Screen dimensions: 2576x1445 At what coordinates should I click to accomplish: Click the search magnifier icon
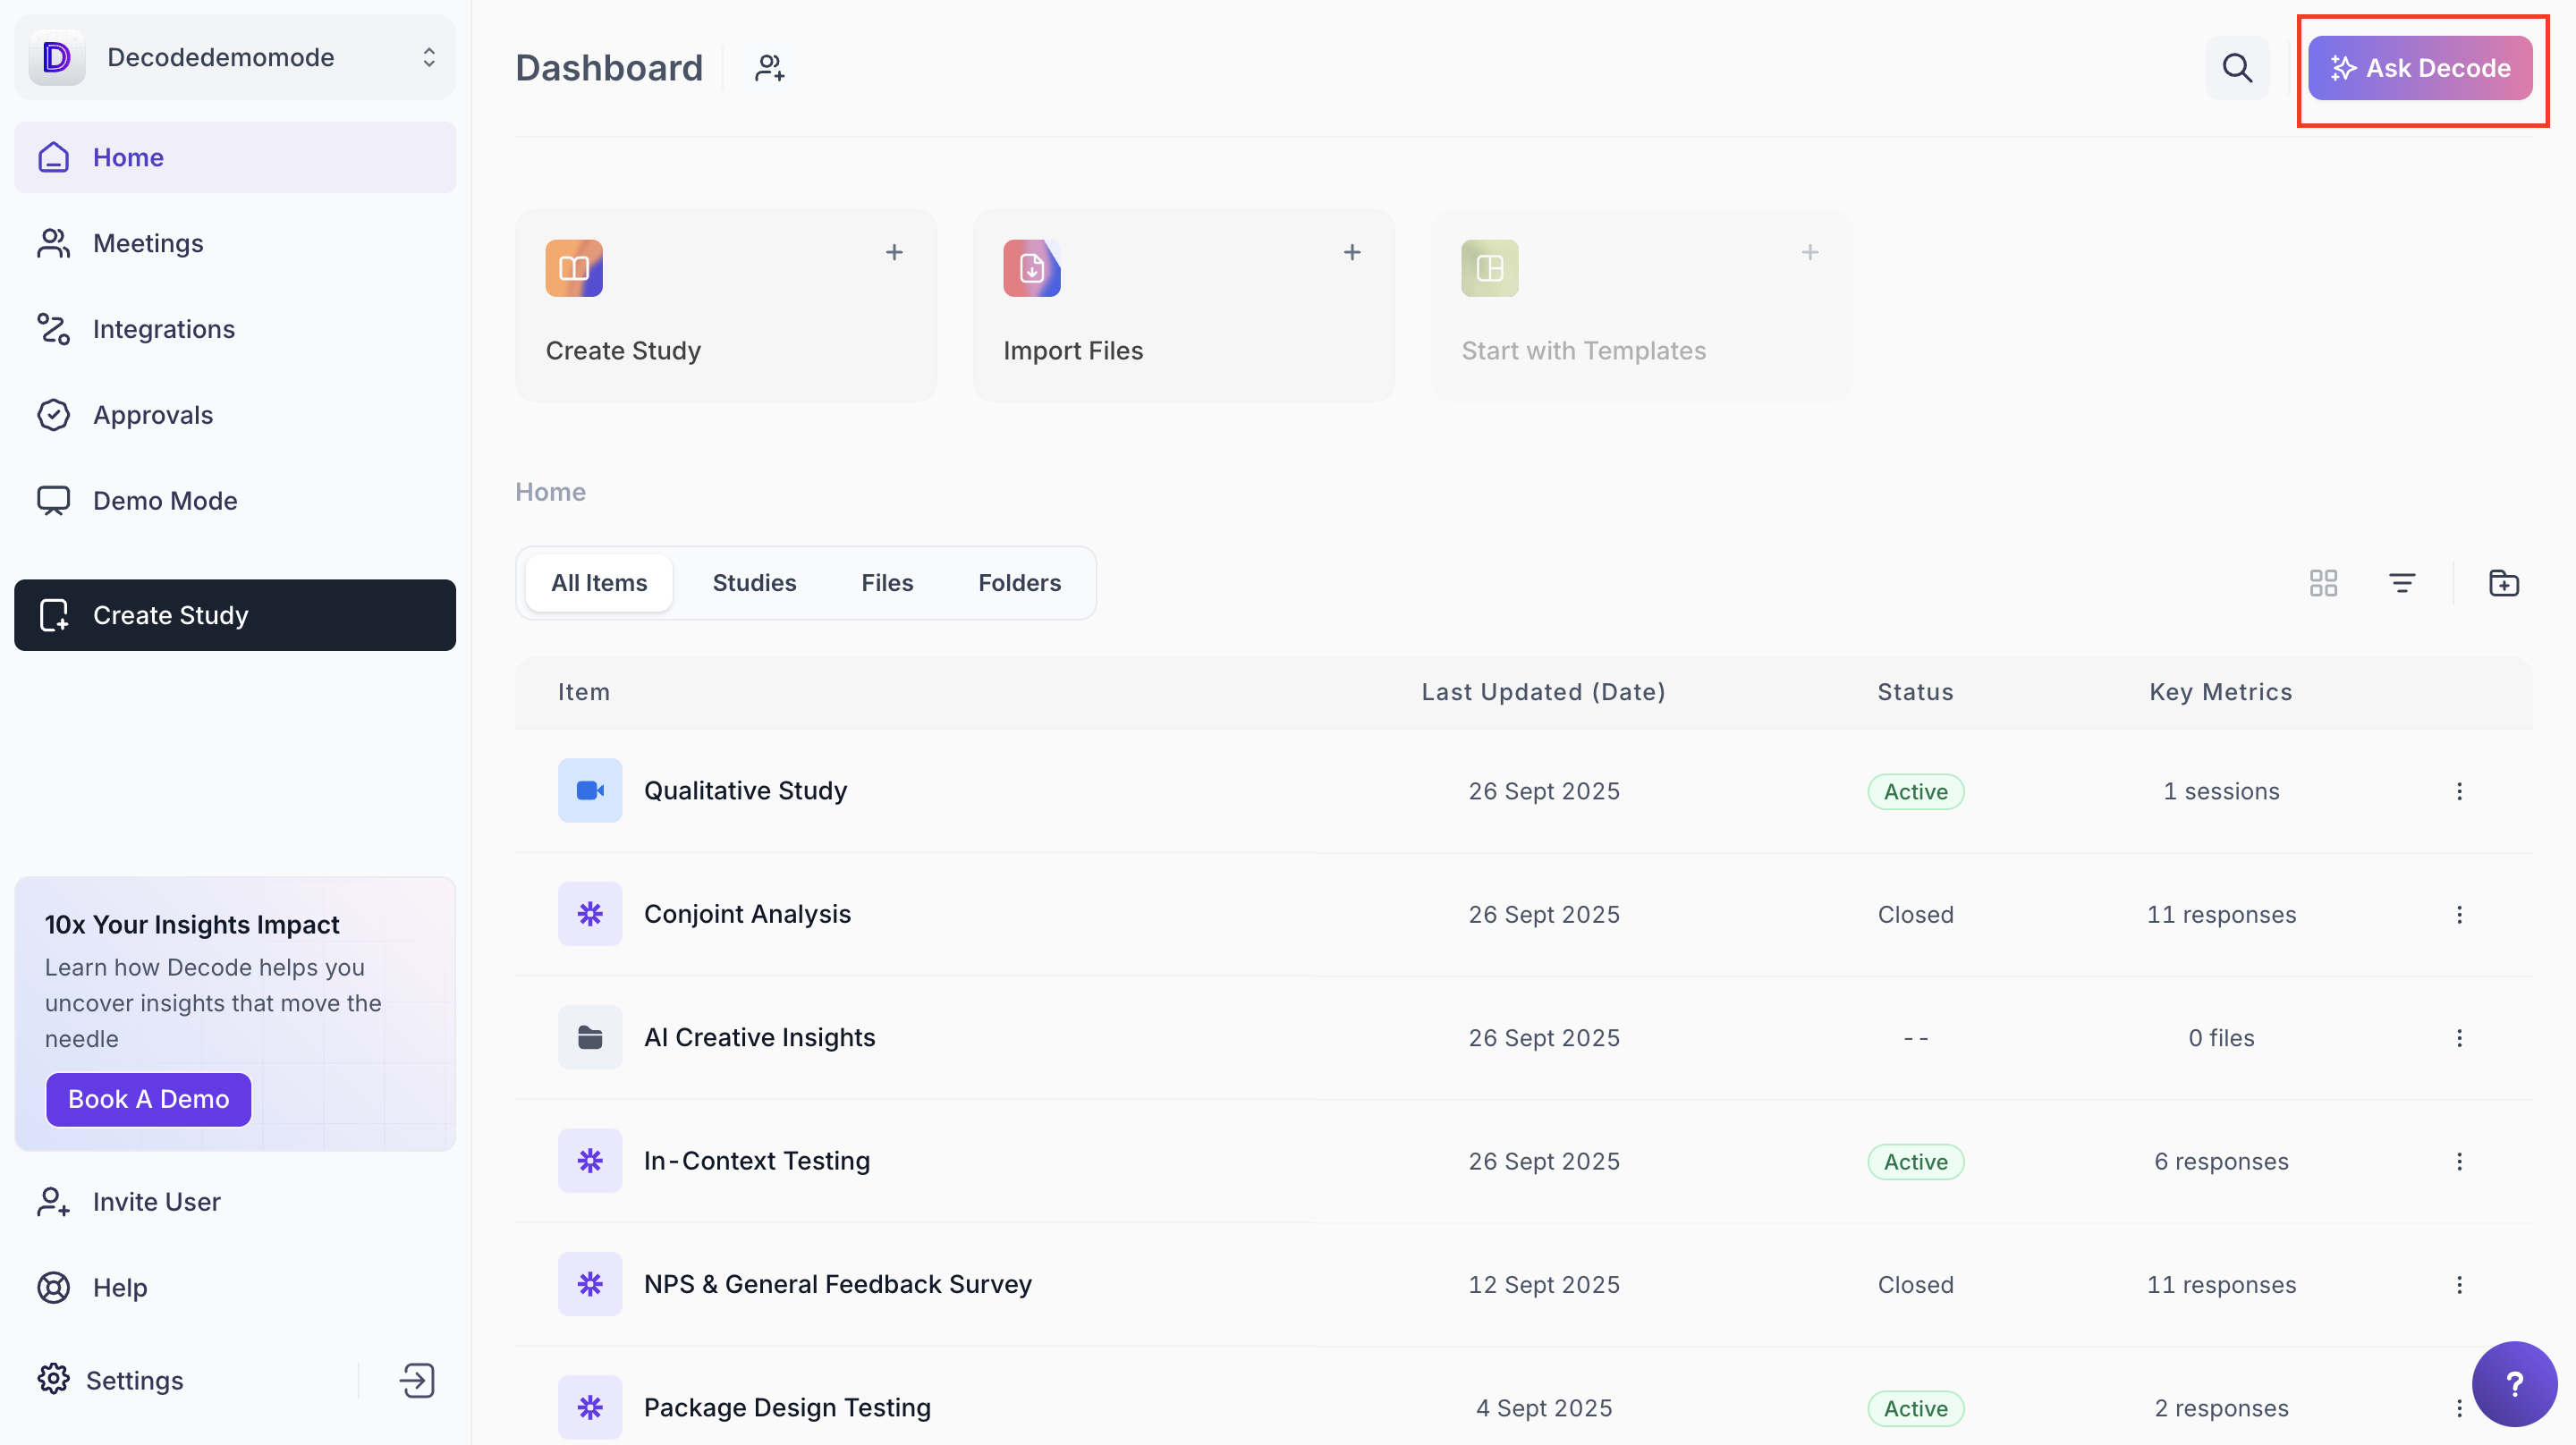tap(2236, 68)
